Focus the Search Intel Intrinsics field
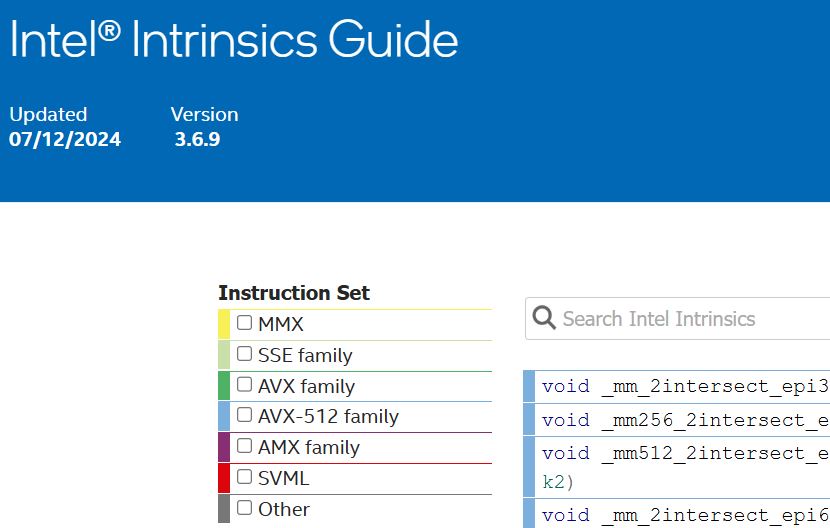The width and height of the screenshot is (830, 528). 690,319
